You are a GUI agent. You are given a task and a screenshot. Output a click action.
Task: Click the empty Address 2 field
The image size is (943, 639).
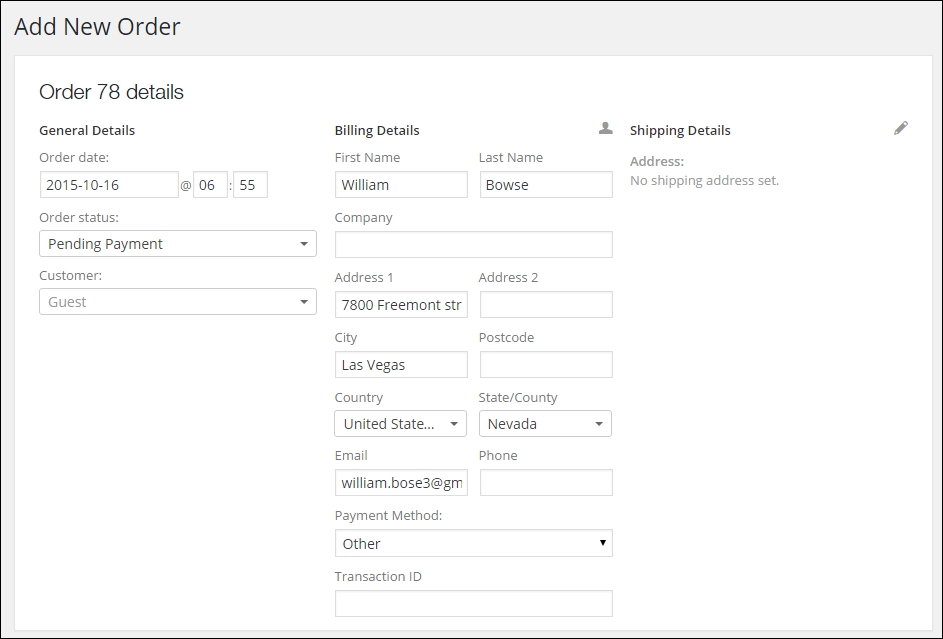coord(545,304)
